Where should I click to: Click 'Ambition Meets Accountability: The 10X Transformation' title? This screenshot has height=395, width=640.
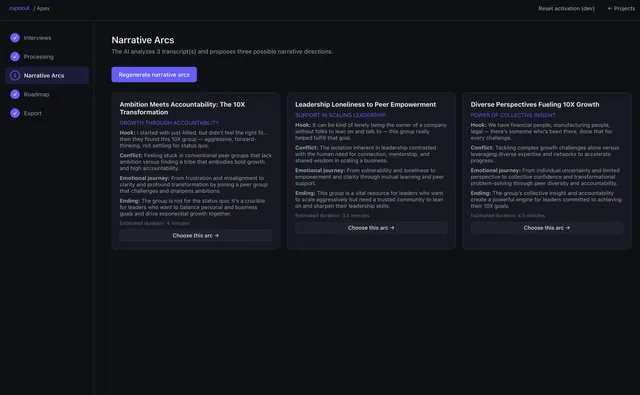click(182, 108)
